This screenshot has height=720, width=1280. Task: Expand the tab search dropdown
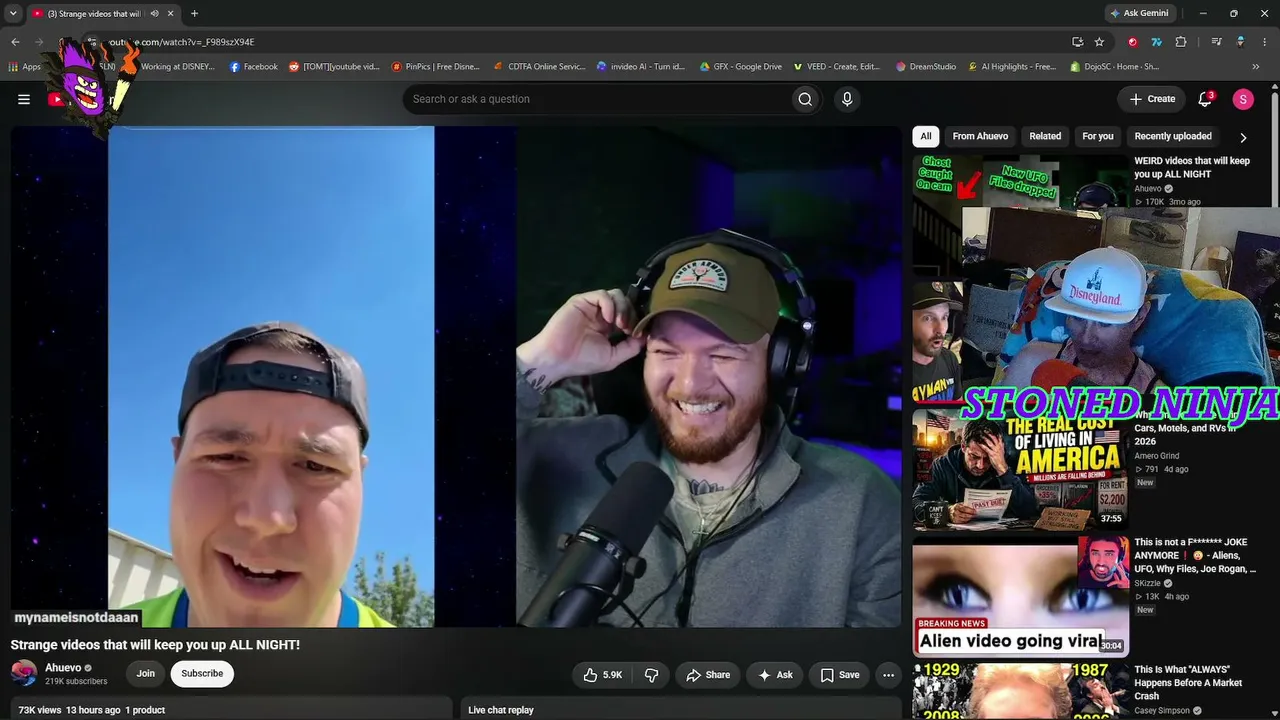tap(13, 13)
